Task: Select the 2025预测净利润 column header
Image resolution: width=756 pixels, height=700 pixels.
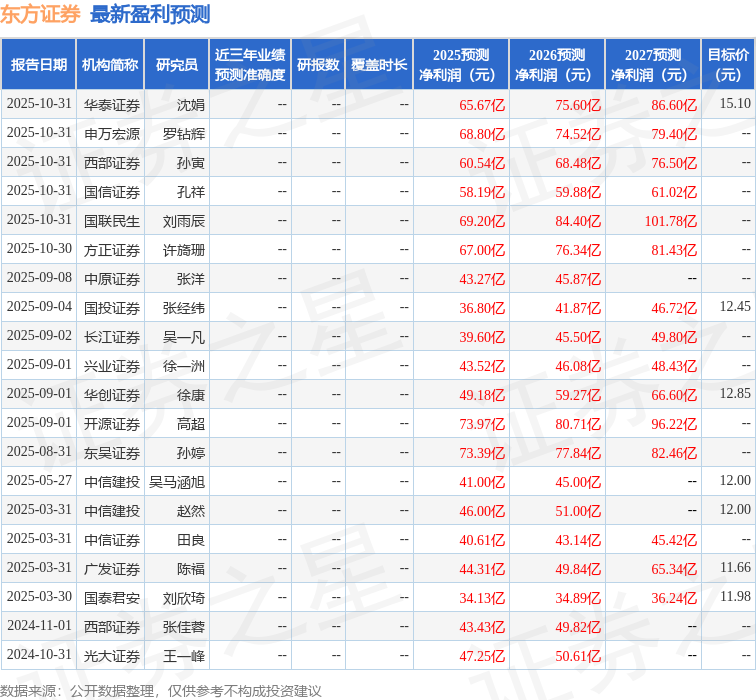Action: click(461, 65)
